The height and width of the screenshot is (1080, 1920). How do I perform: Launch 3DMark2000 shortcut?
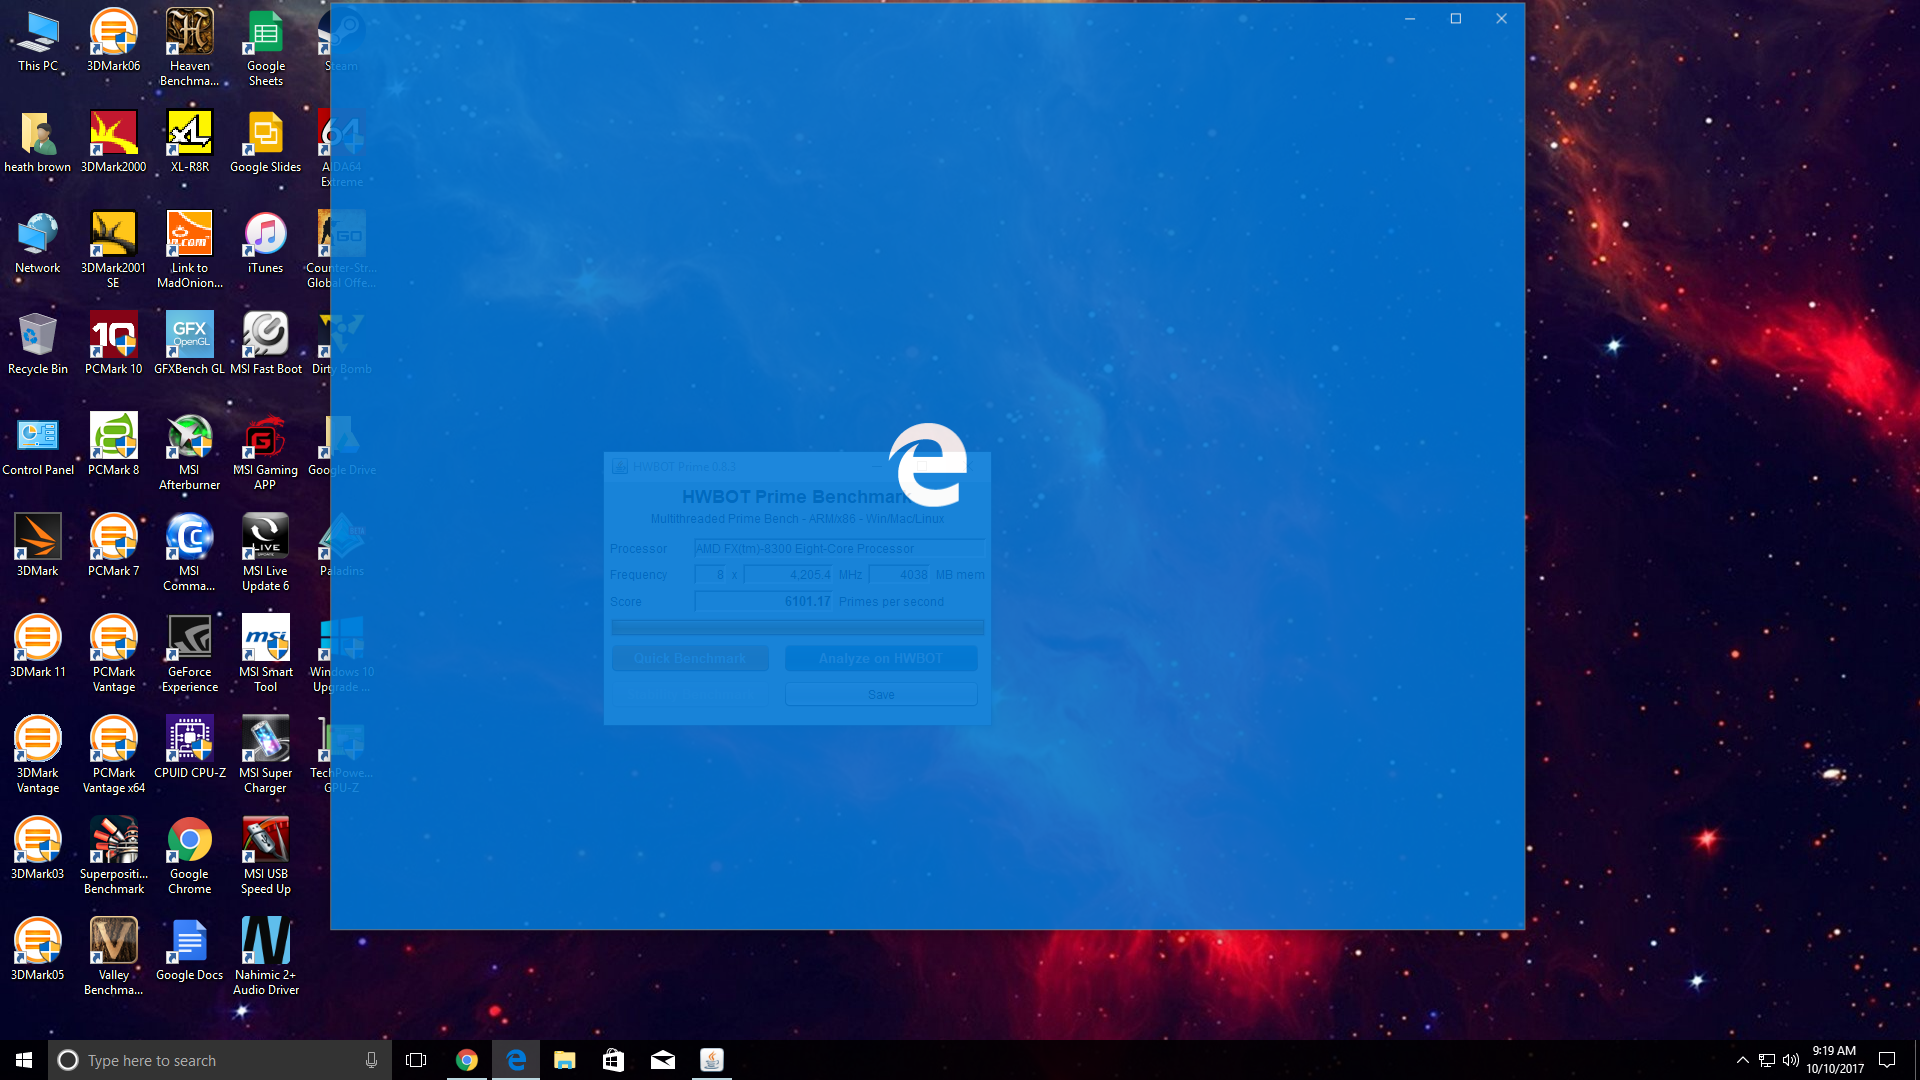[x=113, y=143]
